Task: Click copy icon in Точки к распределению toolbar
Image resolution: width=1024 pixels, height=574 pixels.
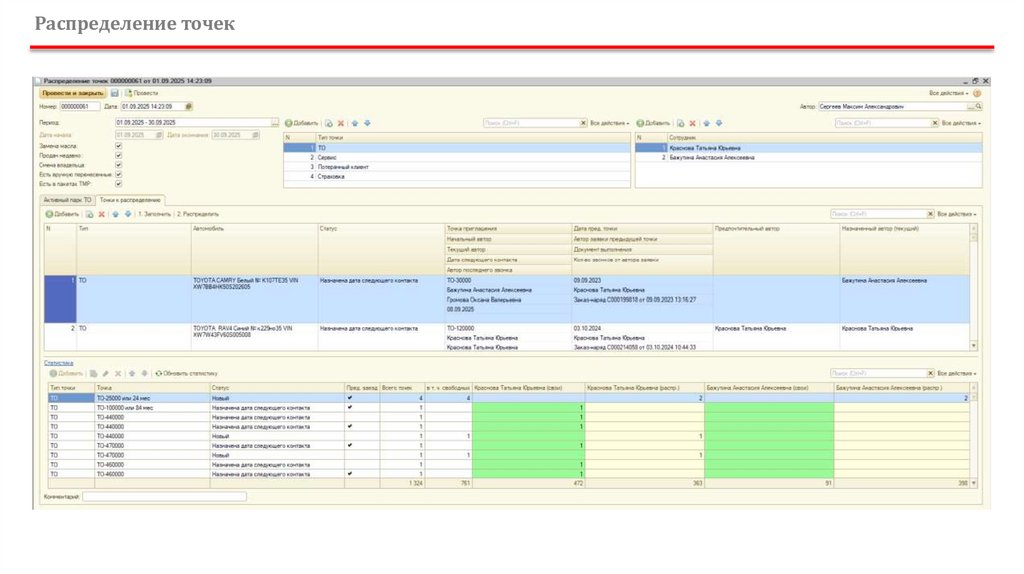Action: [89, 214]
